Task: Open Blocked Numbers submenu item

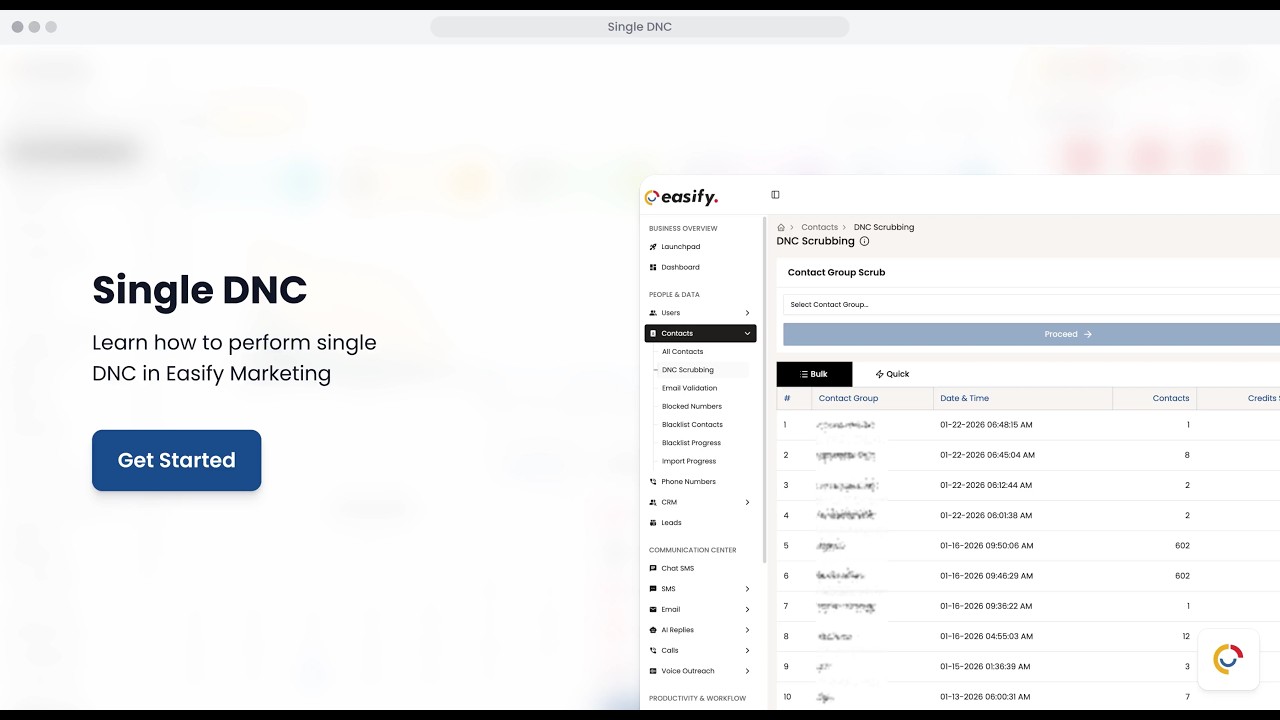Action: pos(691,406)
